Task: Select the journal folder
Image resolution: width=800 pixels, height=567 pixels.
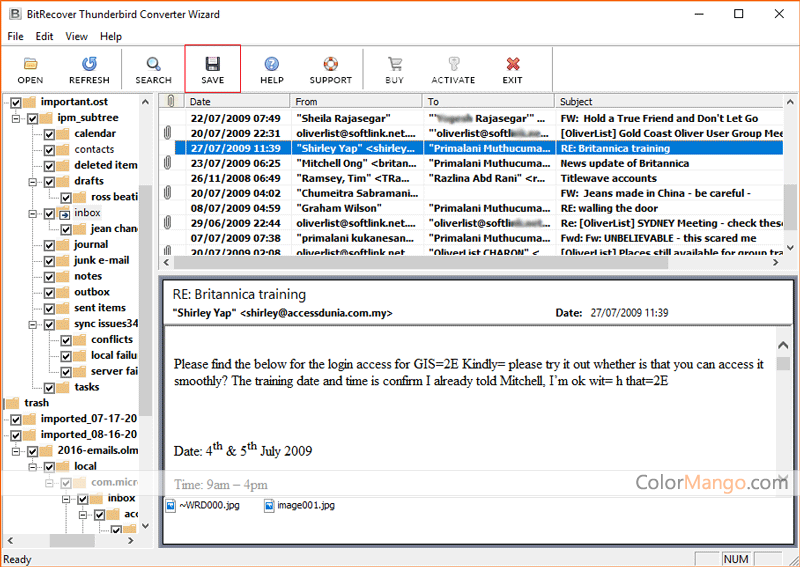Action: (x=91, y=244)
